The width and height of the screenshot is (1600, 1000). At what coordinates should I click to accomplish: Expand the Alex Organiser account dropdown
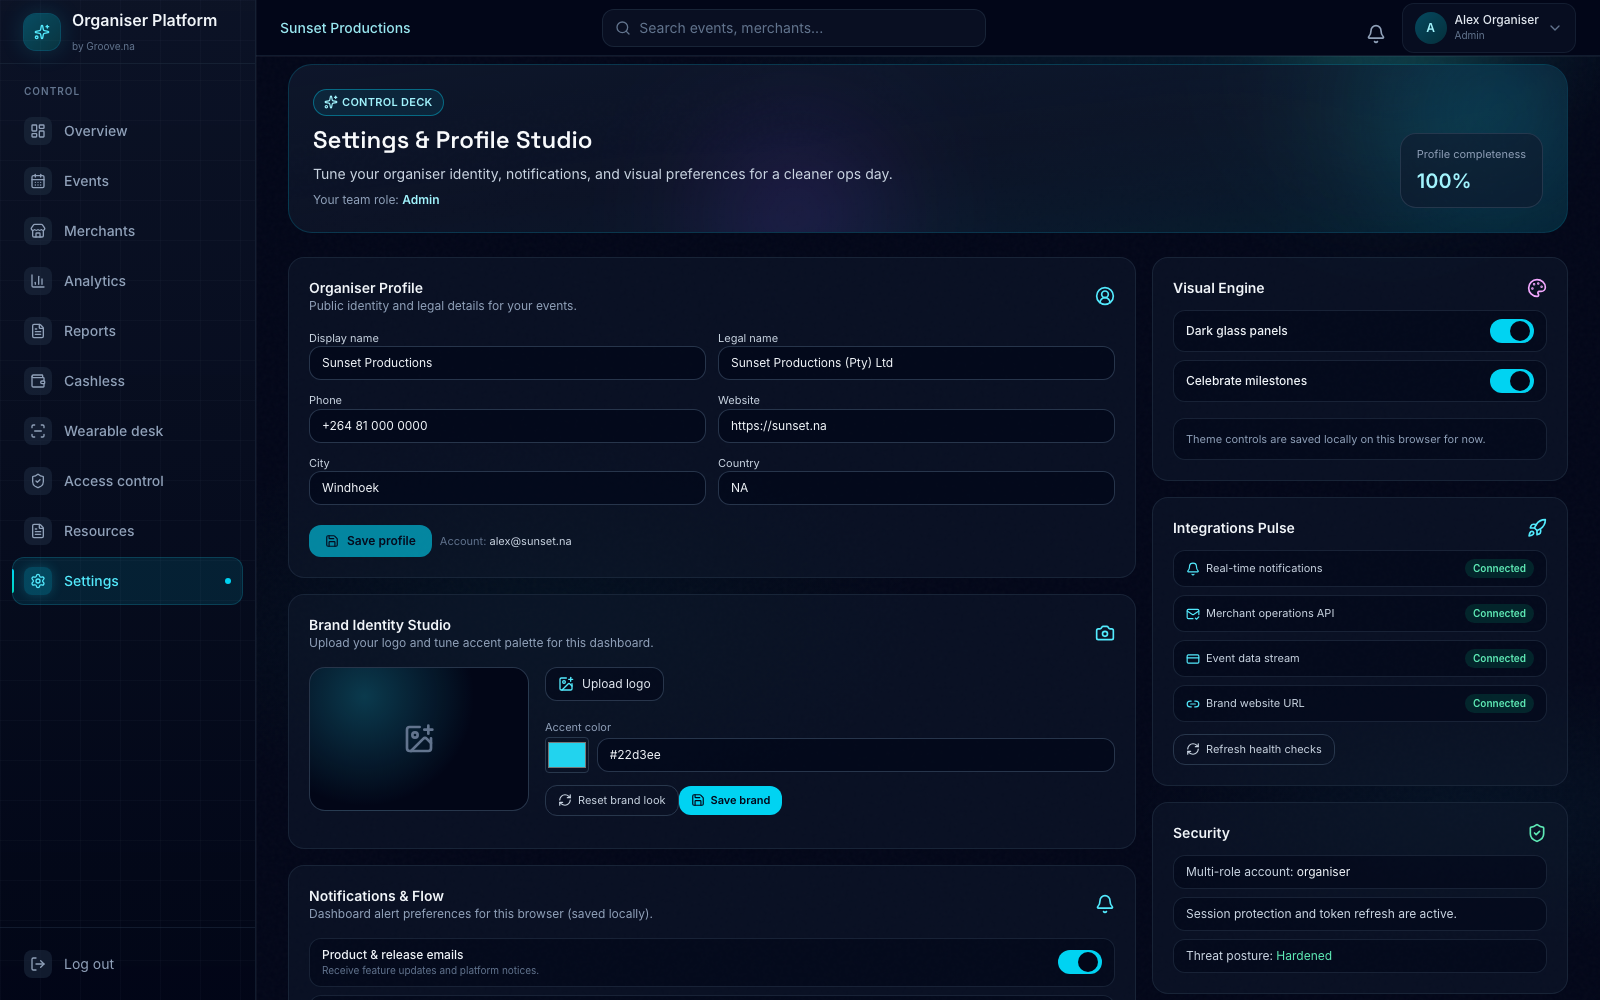(x=1488, y=28)
